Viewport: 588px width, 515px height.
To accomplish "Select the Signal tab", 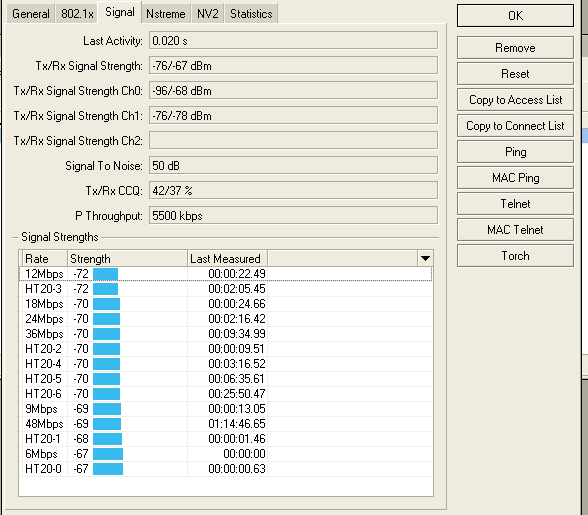I will click(120, 12).
